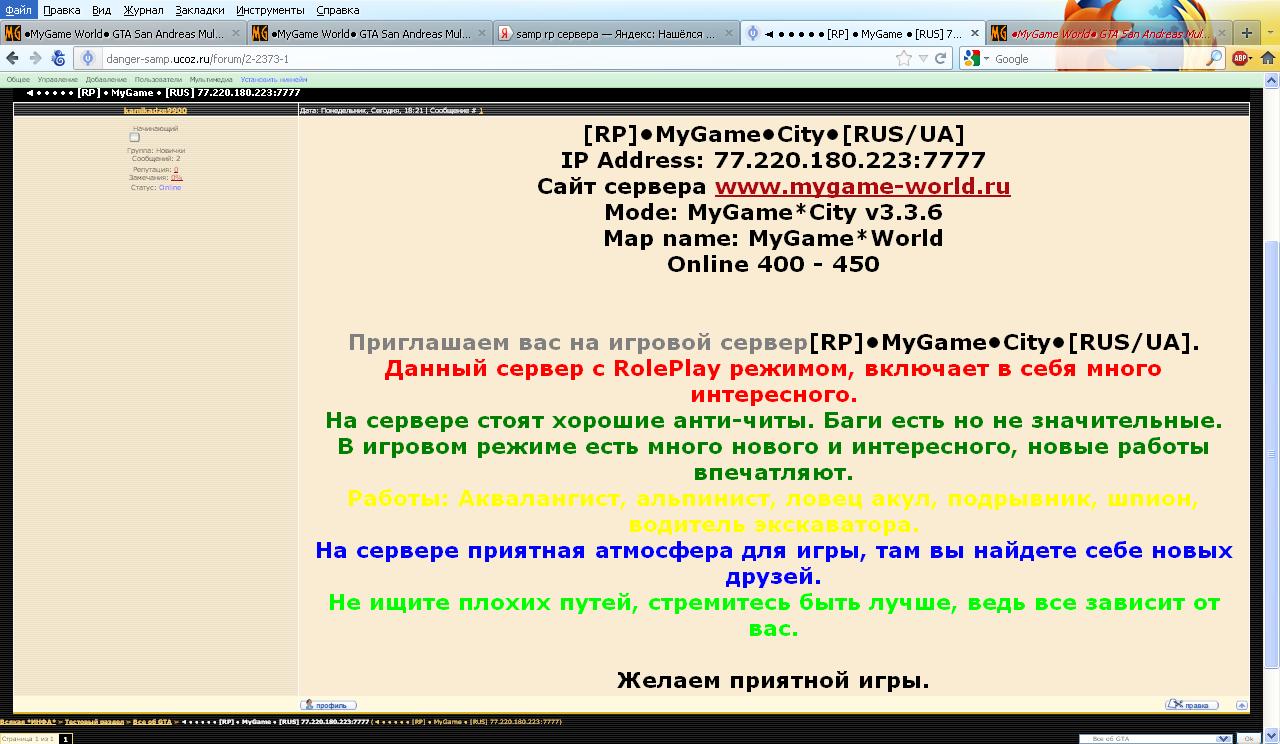1280x744 pixels.
Task: Click the Желаем приятной игры text
Action: pyautogui.click(x=773, y=680)
